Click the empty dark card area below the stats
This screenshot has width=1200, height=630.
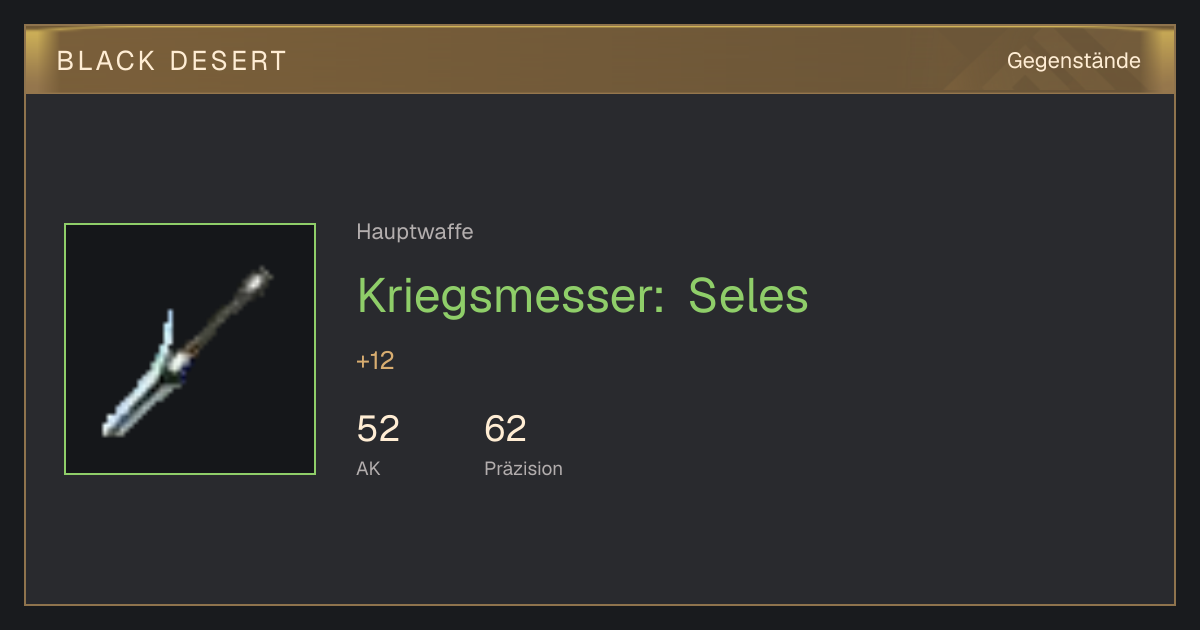pyautogui.click(x=600, y=545)
